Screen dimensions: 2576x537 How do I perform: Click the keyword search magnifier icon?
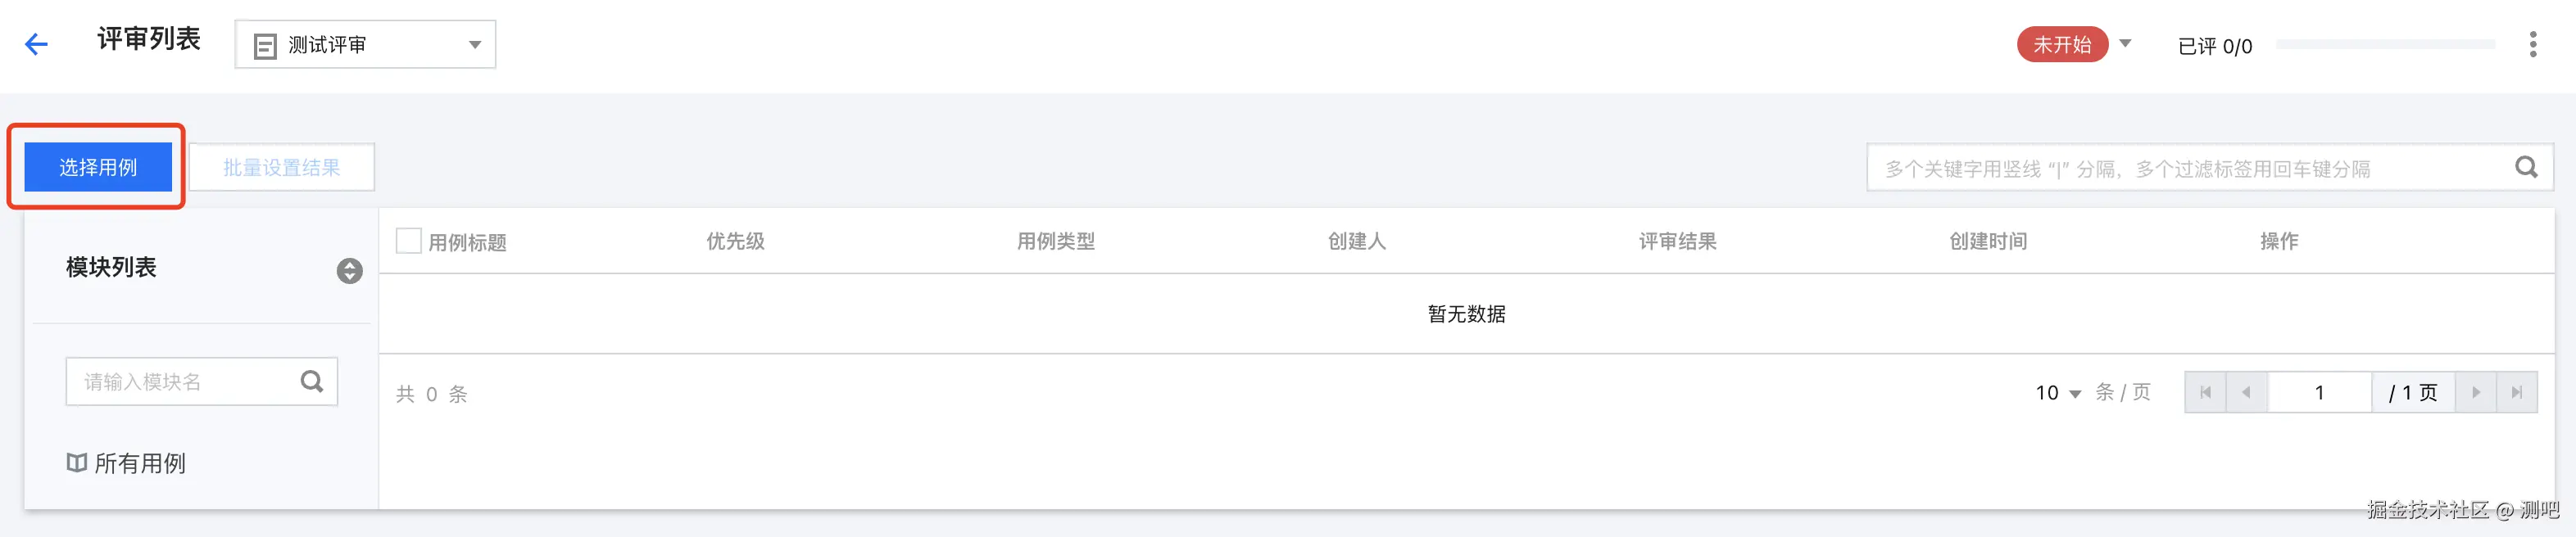2526,168
